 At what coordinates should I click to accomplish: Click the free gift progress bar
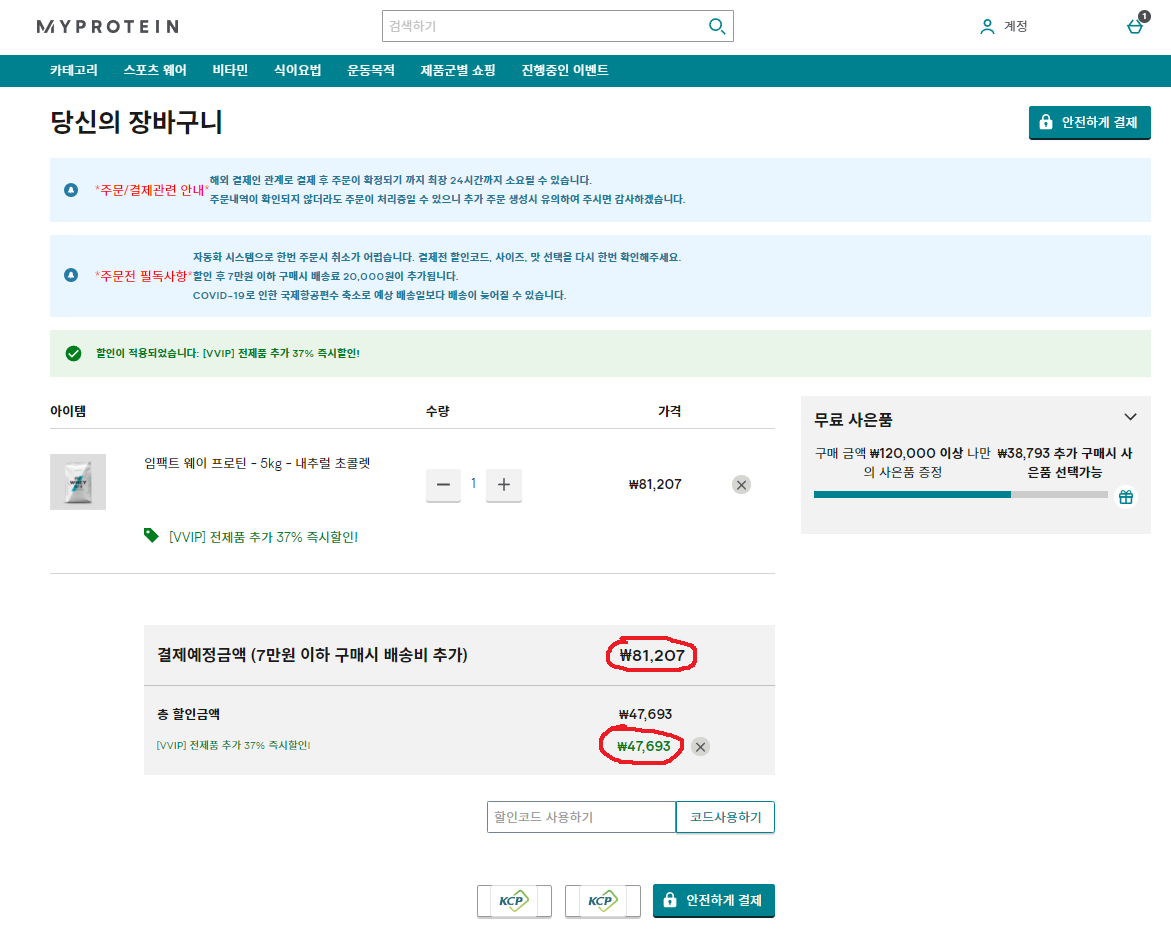coord(960,494)
